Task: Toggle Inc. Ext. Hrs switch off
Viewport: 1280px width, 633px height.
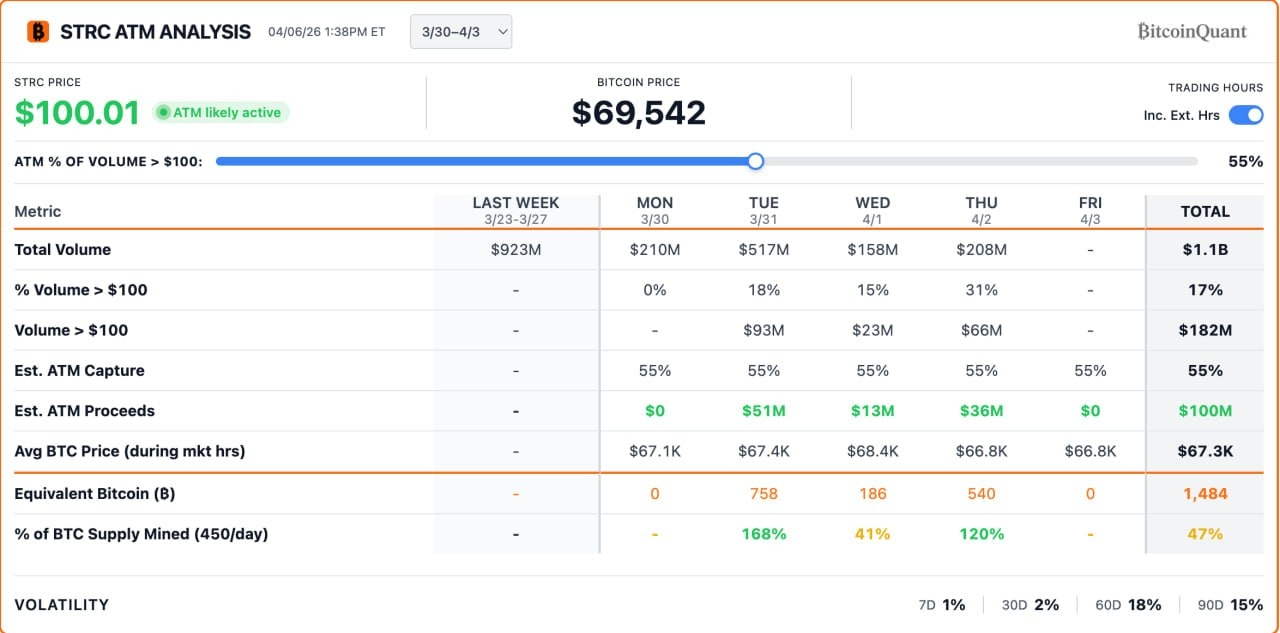Action: tap(1246, 115)
